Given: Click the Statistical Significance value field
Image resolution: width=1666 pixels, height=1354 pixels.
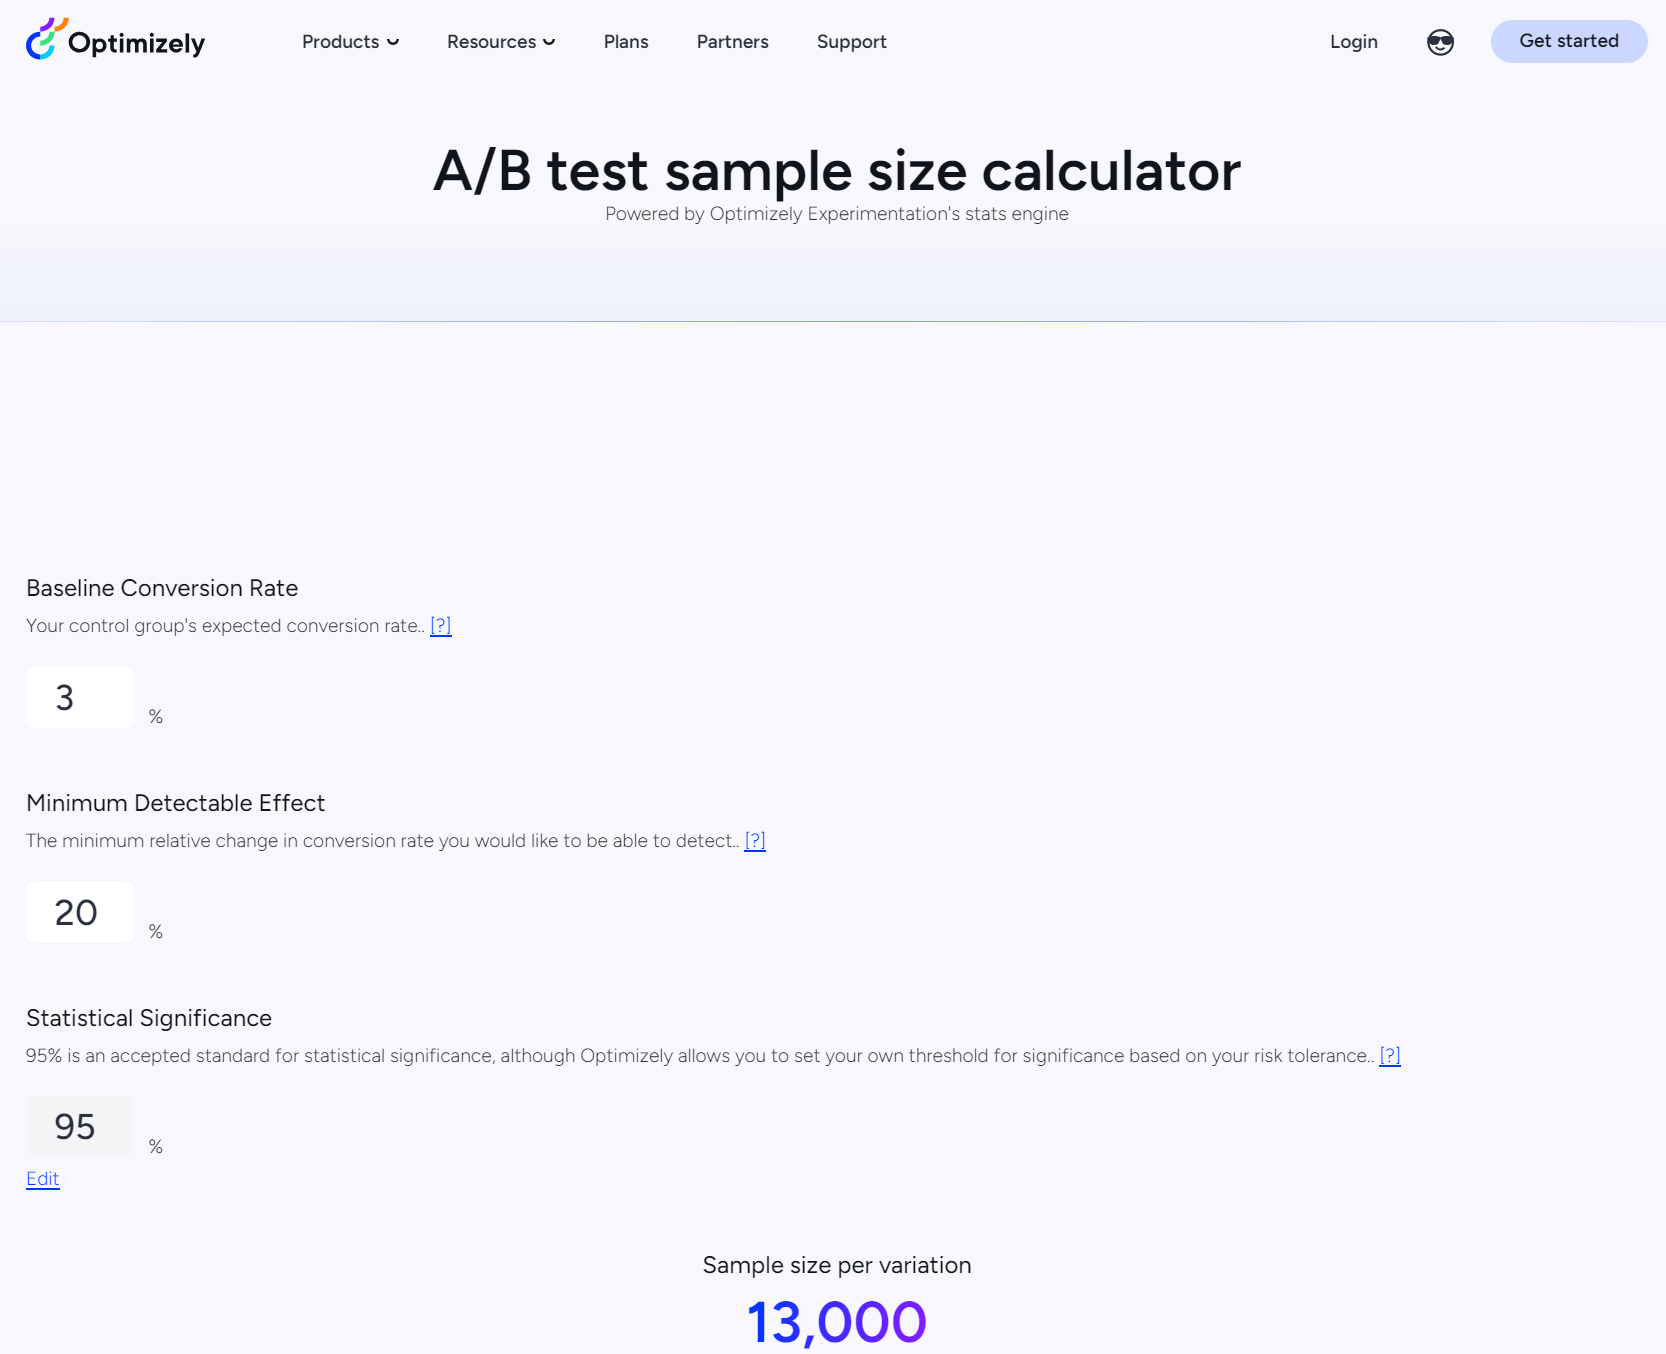Looking at the screenshot, I should (x=80, y=1127).
